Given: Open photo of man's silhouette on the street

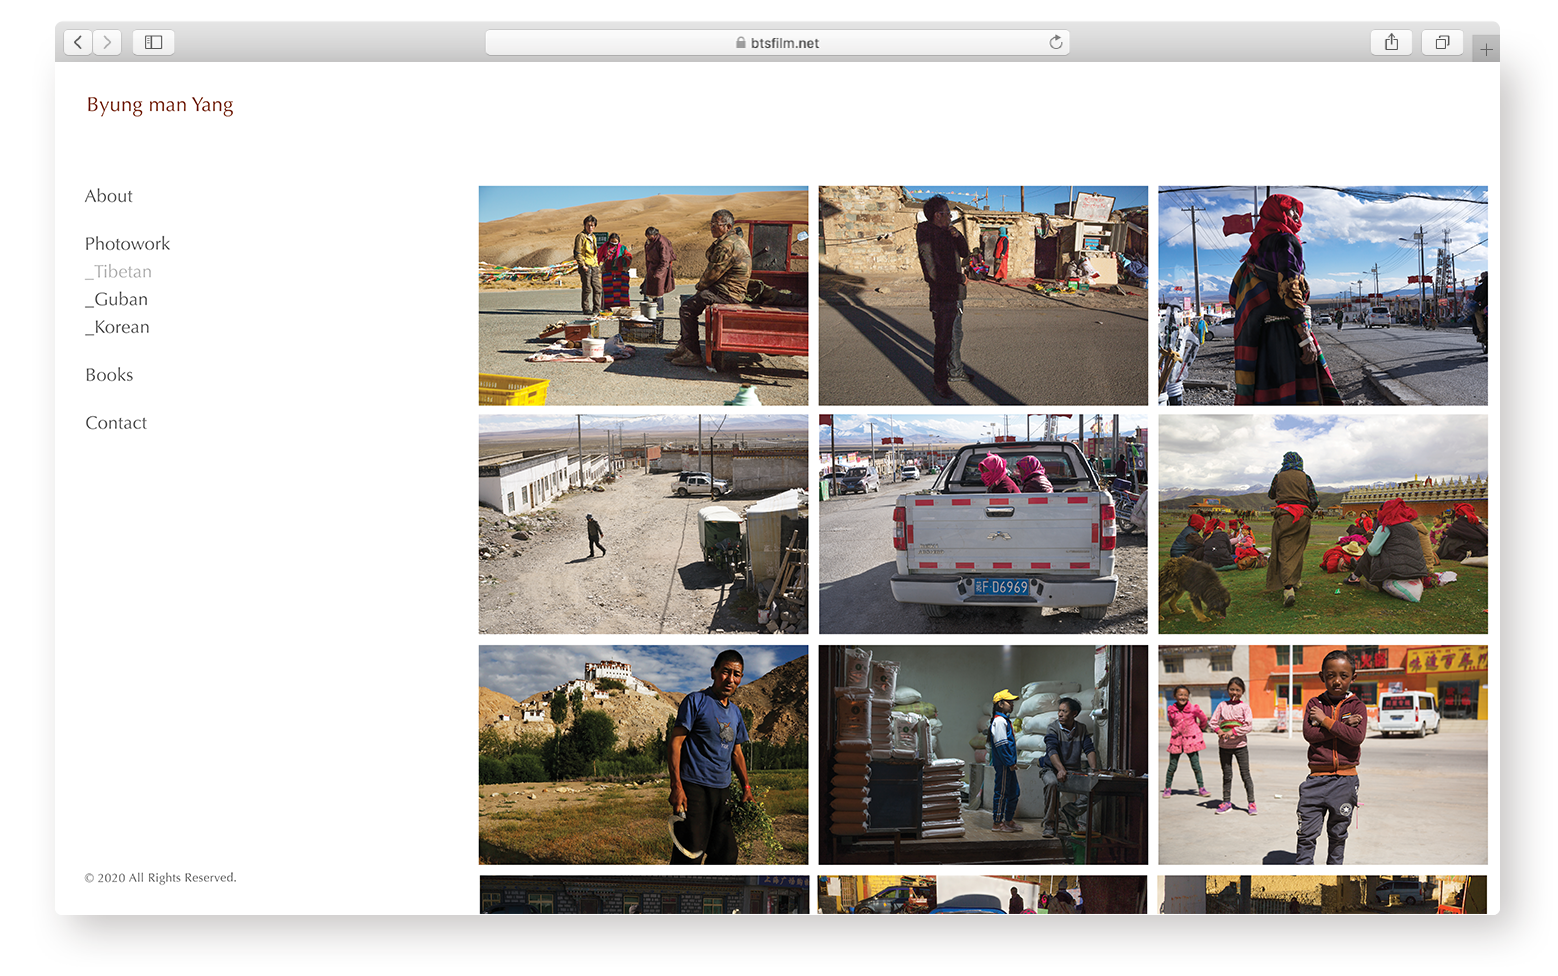Looking at the screenshot, I should (983, 295).
